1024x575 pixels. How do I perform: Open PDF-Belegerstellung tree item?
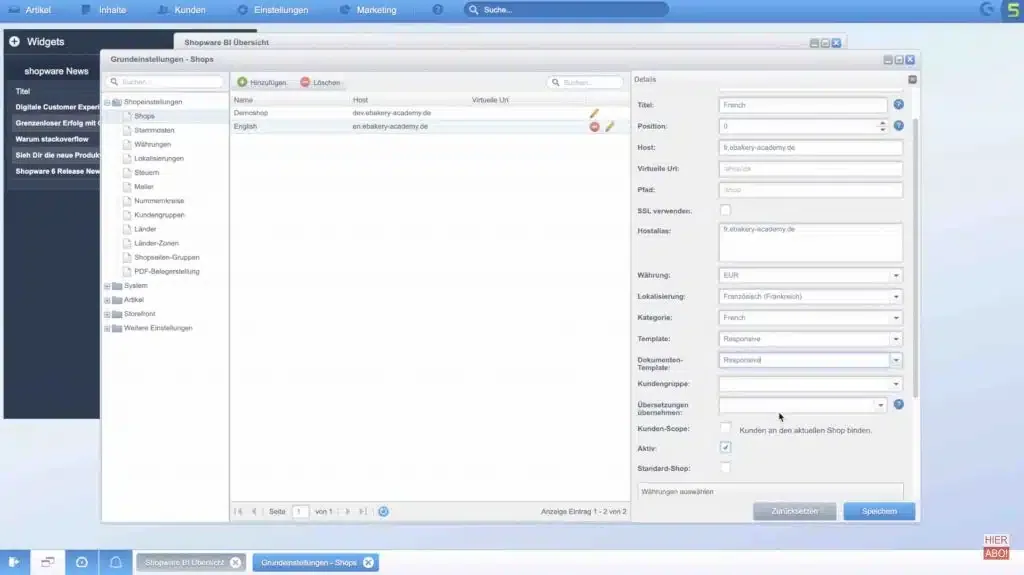pos(167,272)
